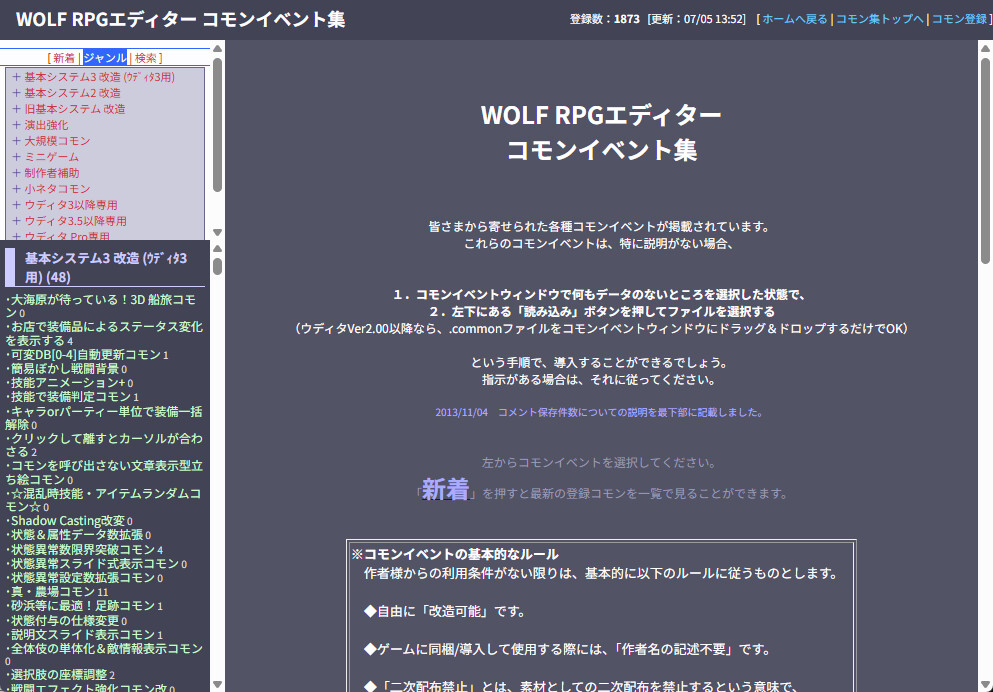Open 状態付与の仕様変更 entry
The image size is (993, 692).
65,620
